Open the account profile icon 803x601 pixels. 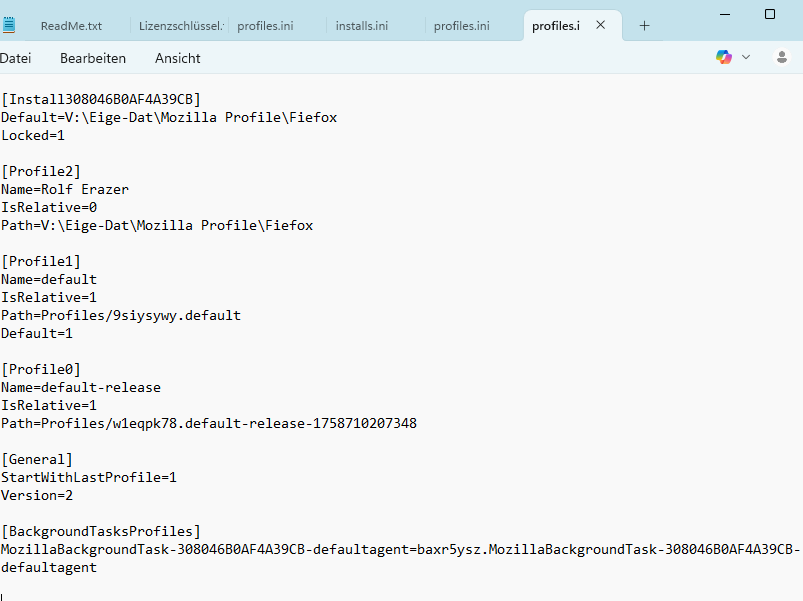pyautogui.click(x=782, y=58)
